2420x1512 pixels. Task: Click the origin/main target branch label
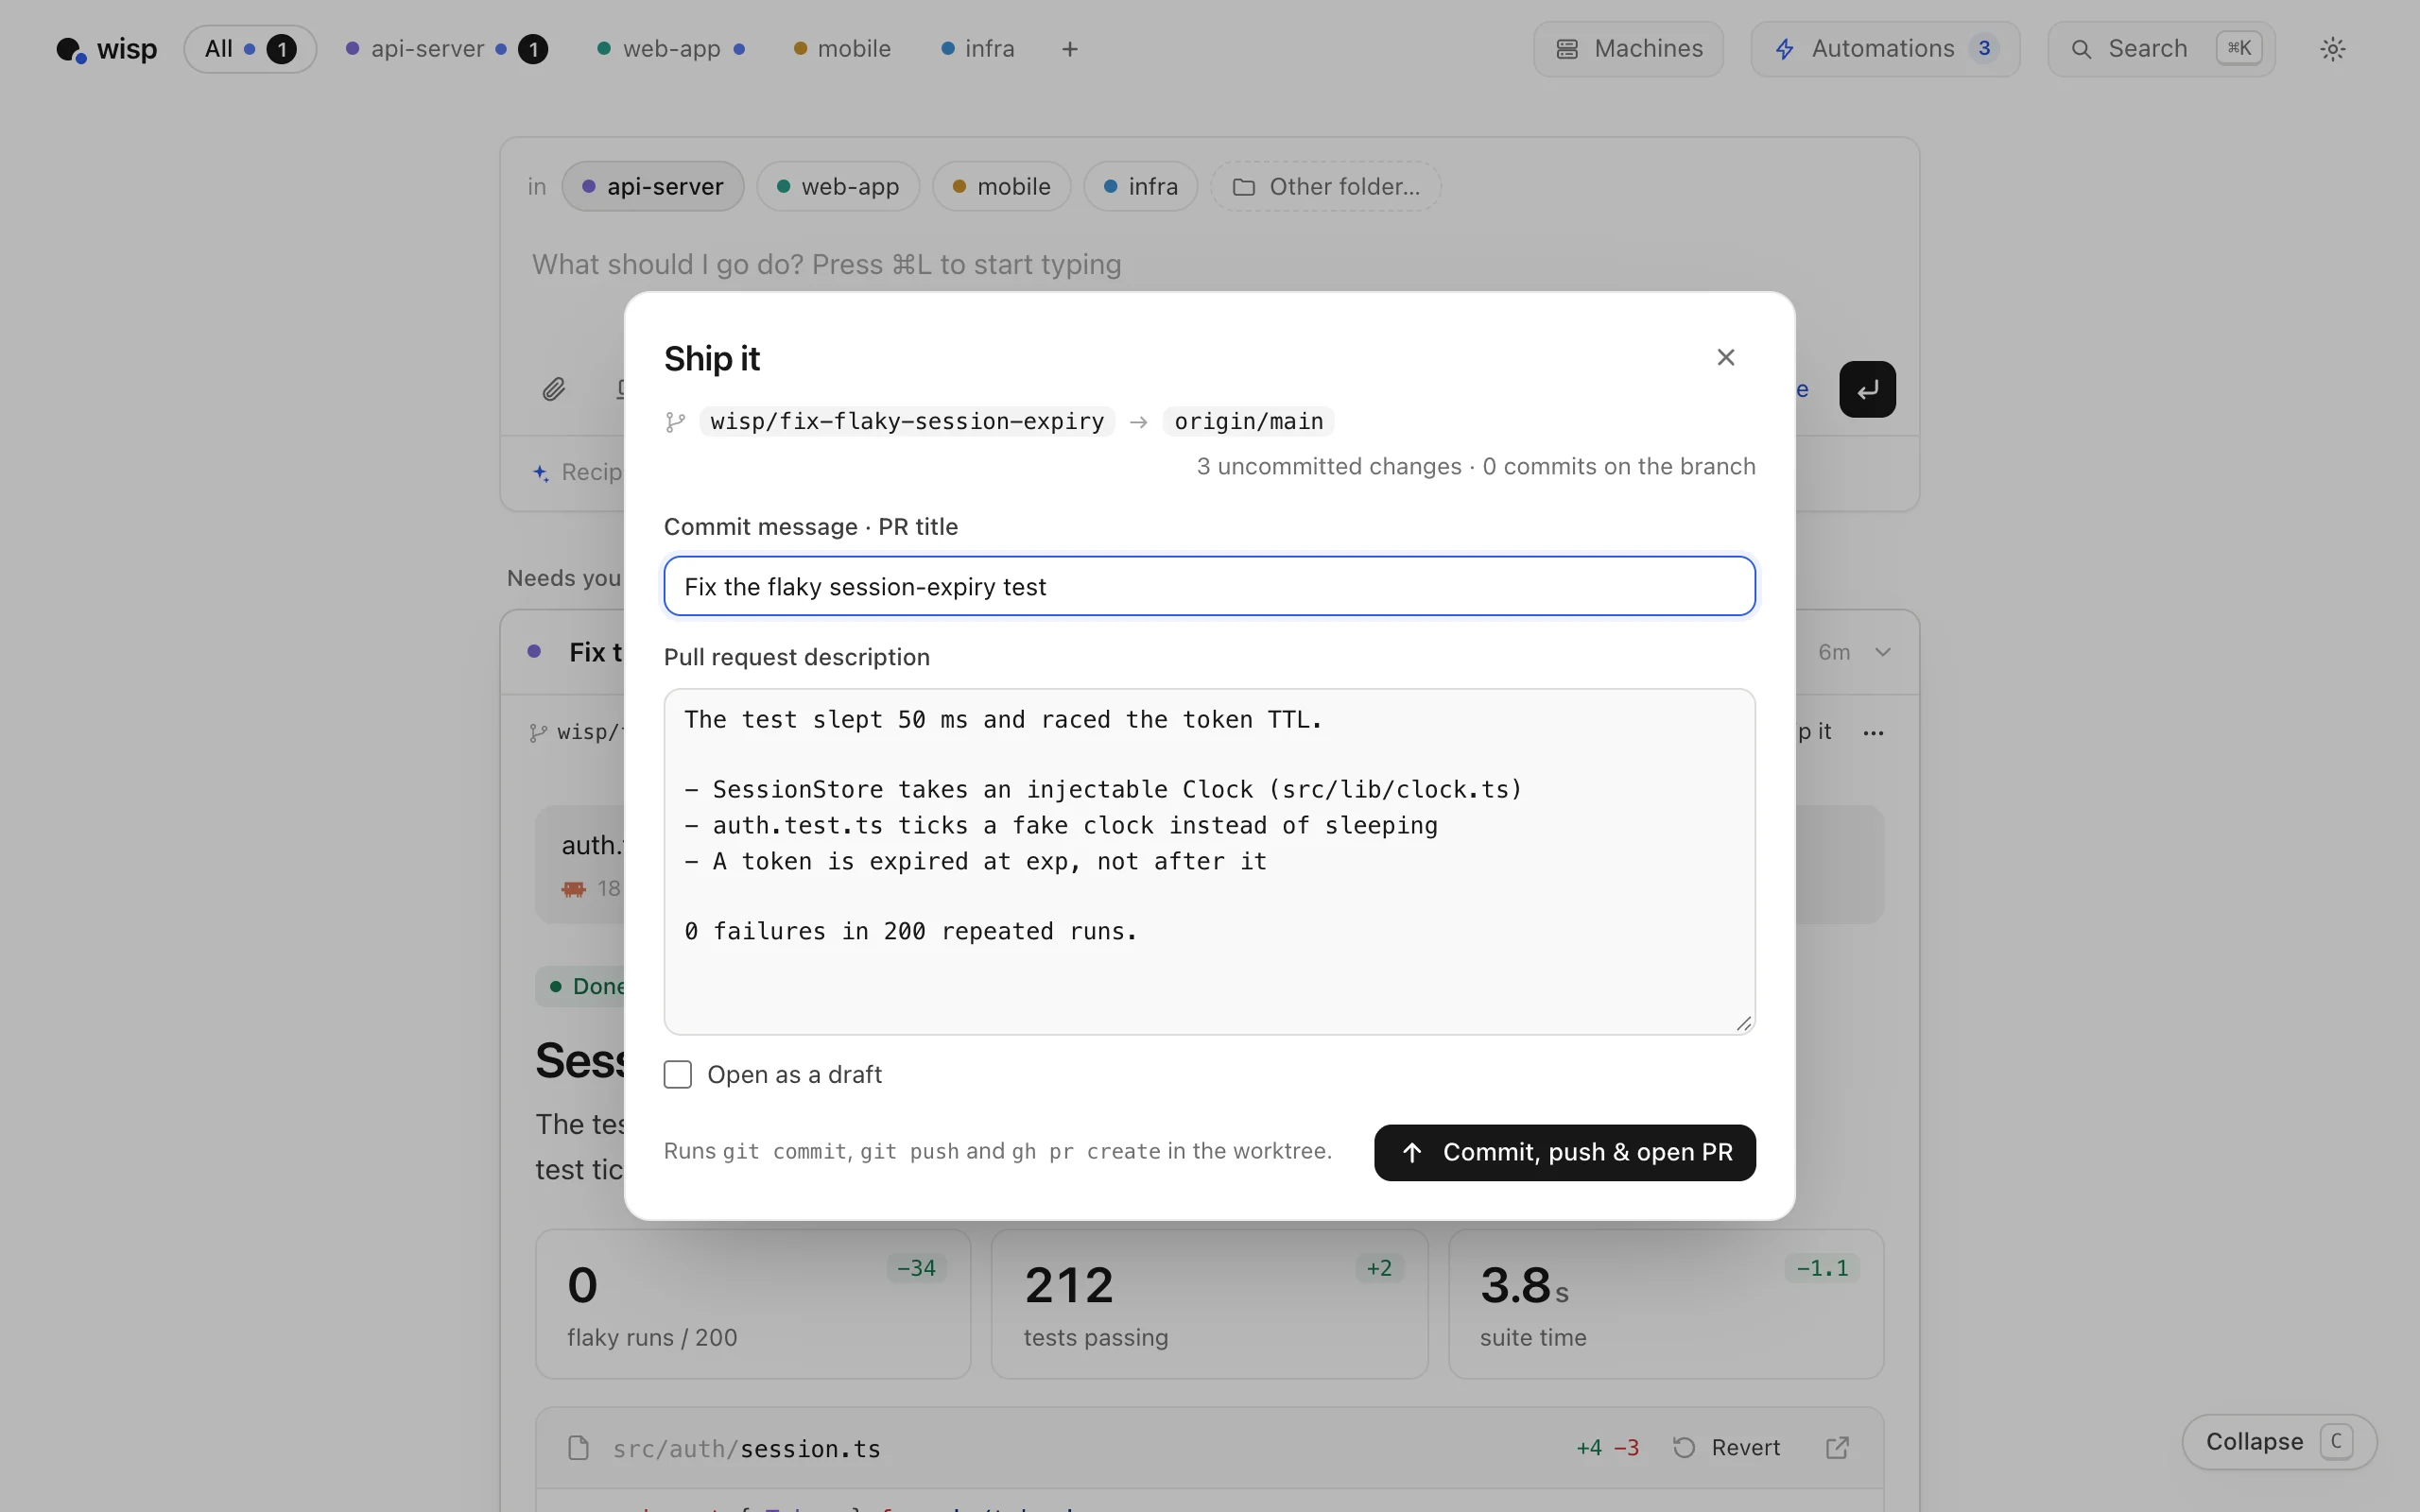(1248, 422)
